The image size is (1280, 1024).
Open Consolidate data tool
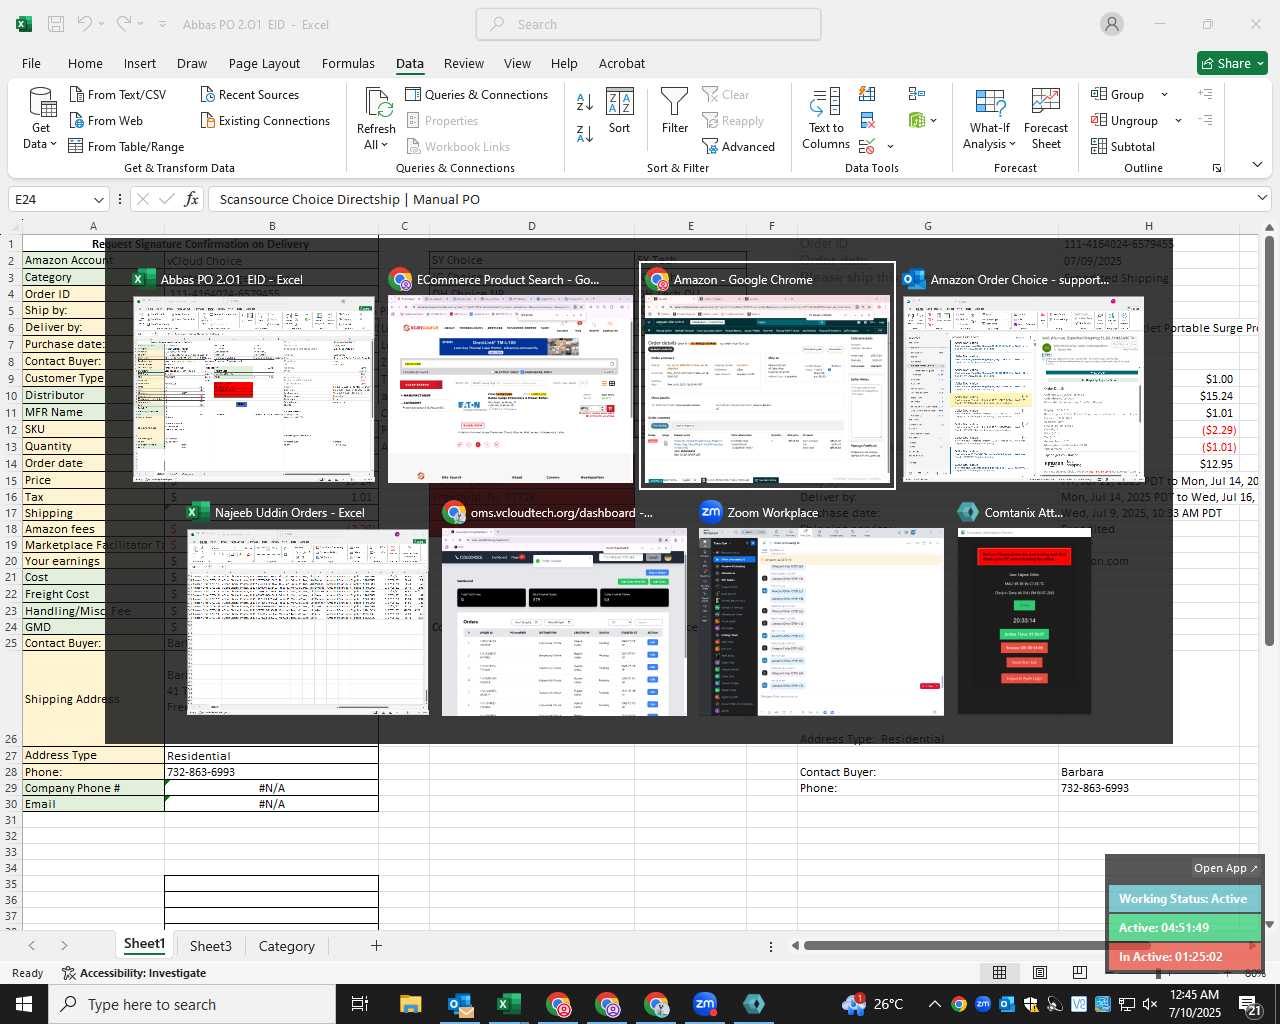(x=916, y=94)
